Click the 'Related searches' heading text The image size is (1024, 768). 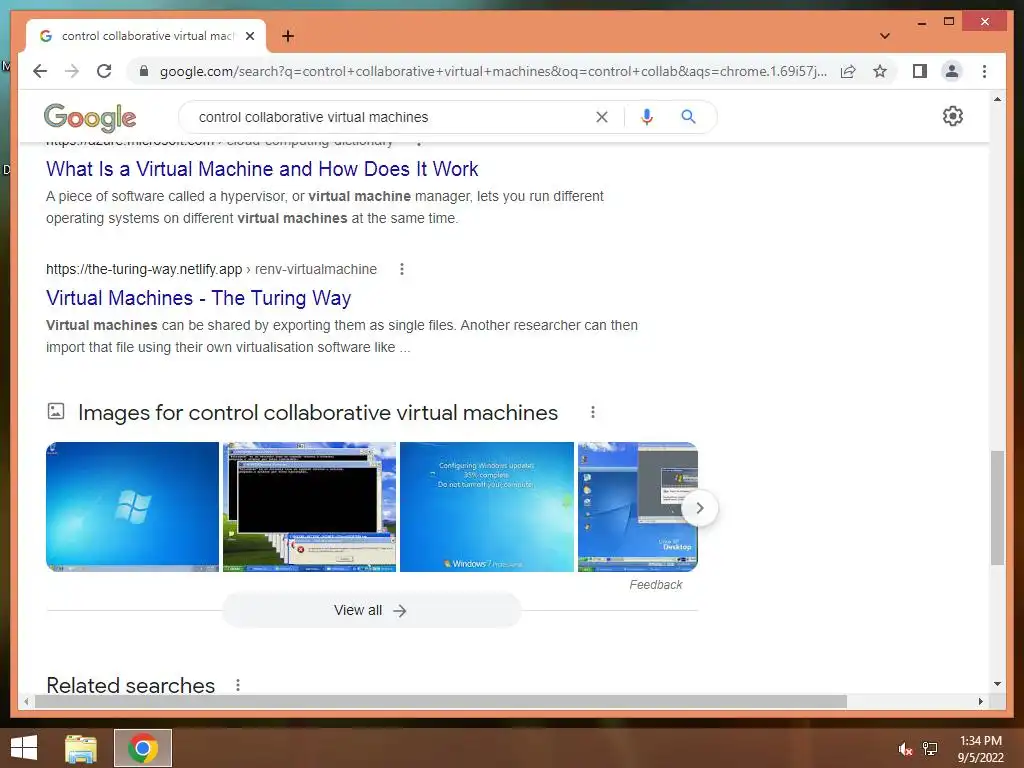[131, 685]
